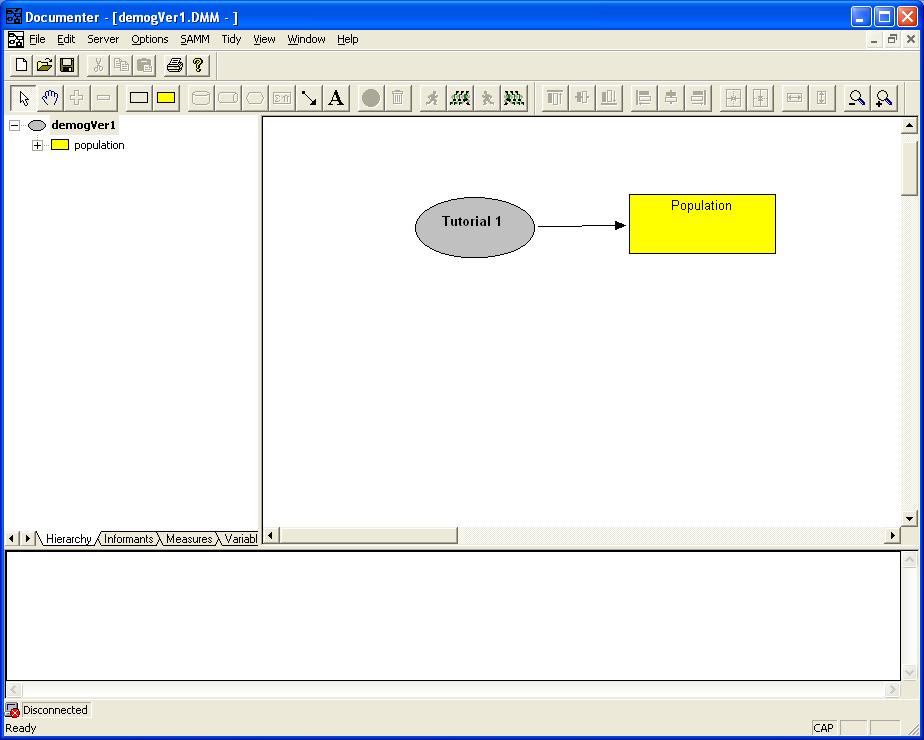Viewport: 924px width, 740px height.
Task: Click the last group of runners icon
Action: pos(514,98)
